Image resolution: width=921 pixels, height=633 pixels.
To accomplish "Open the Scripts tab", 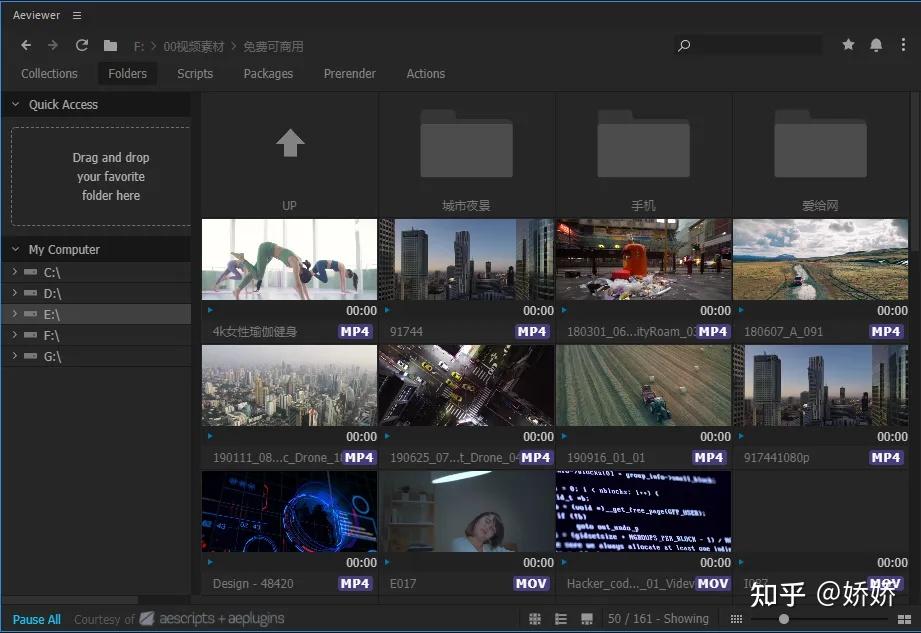I will 194,73.
